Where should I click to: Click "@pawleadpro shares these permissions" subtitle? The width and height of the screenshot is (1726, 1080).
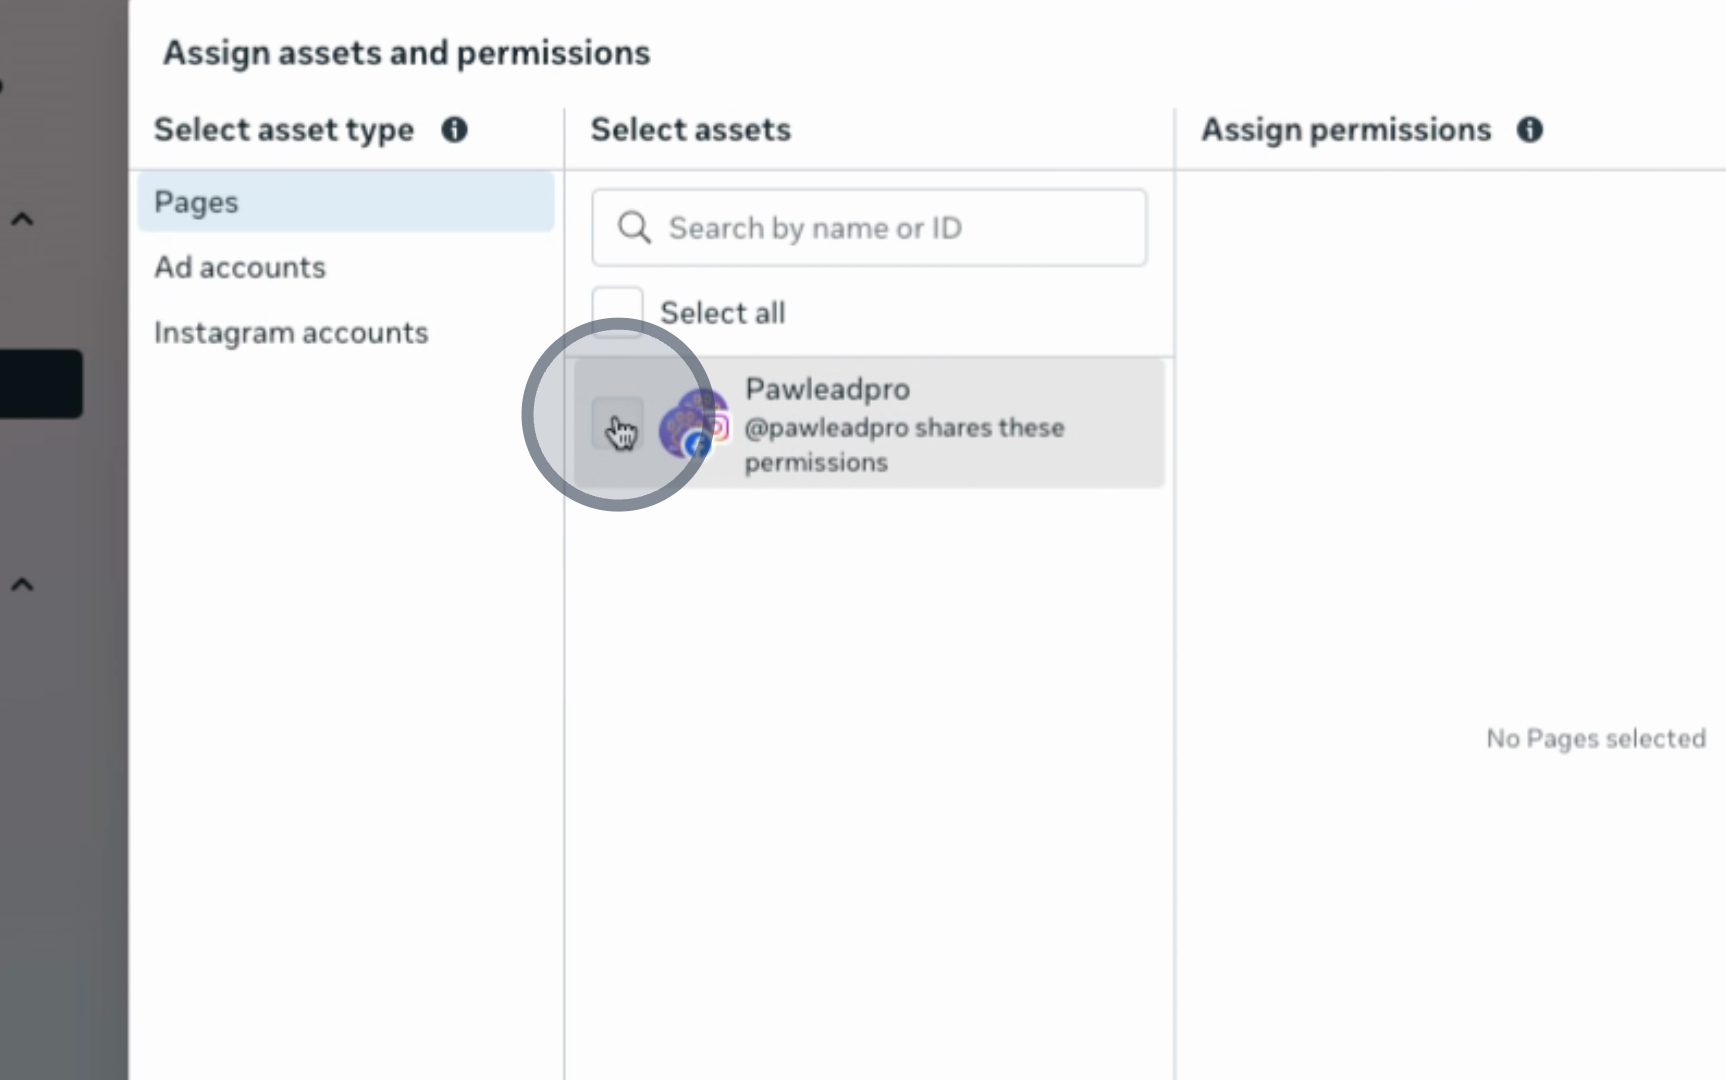click(903, 444)
